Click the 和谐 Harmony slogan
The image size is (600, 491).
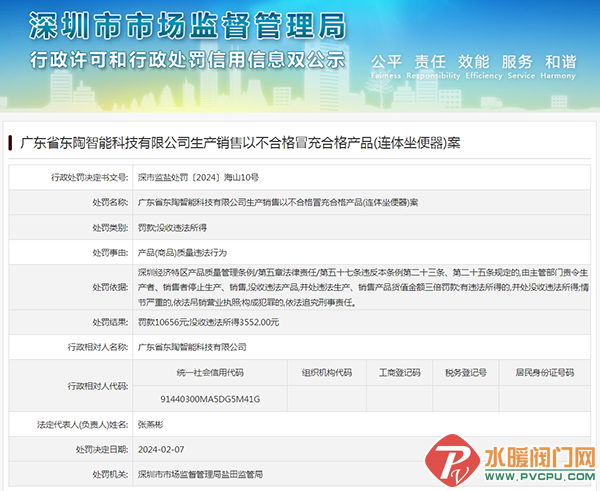[x=558, y=66]
